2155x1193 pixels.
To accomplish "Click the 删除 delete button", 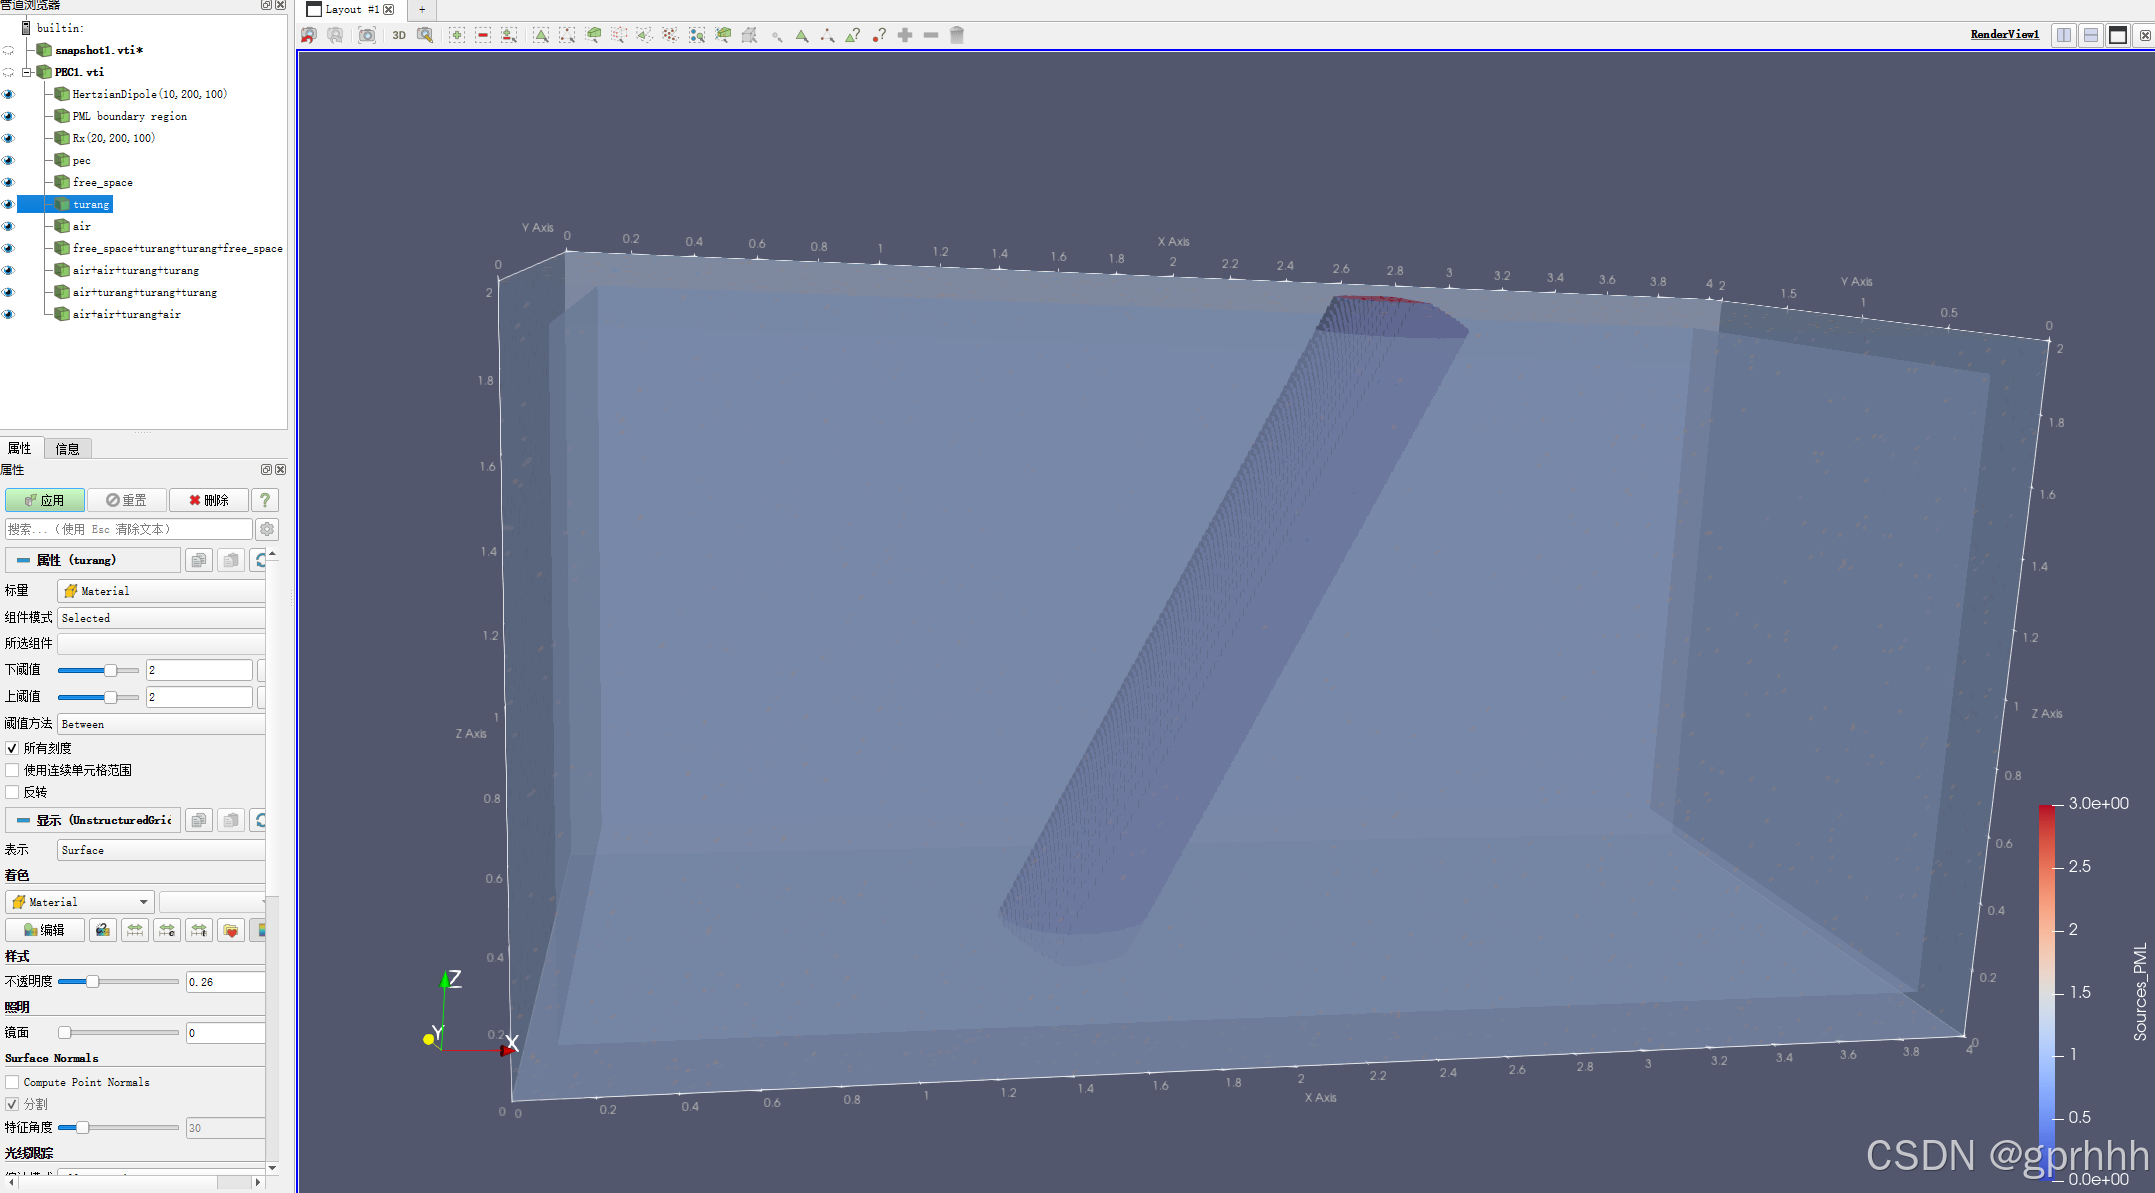I will (208, 500).
